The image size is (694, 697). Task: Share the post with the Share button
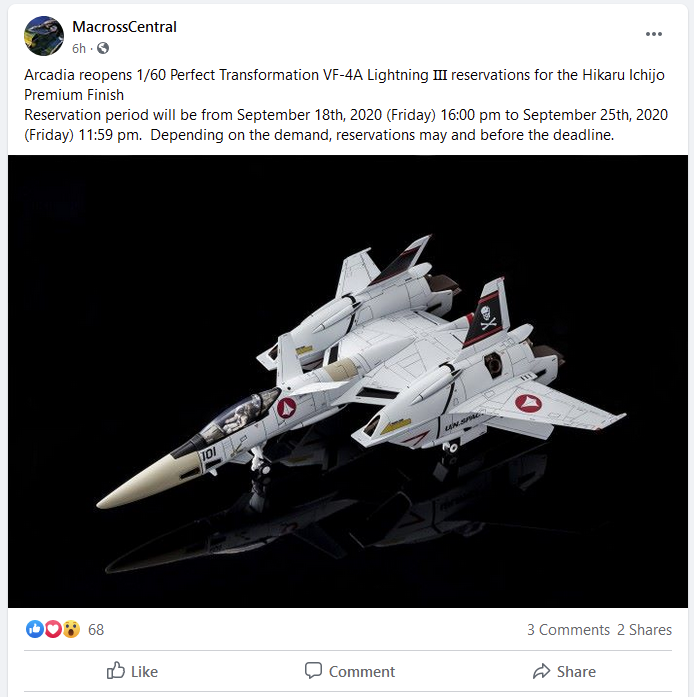coord(564,671)
